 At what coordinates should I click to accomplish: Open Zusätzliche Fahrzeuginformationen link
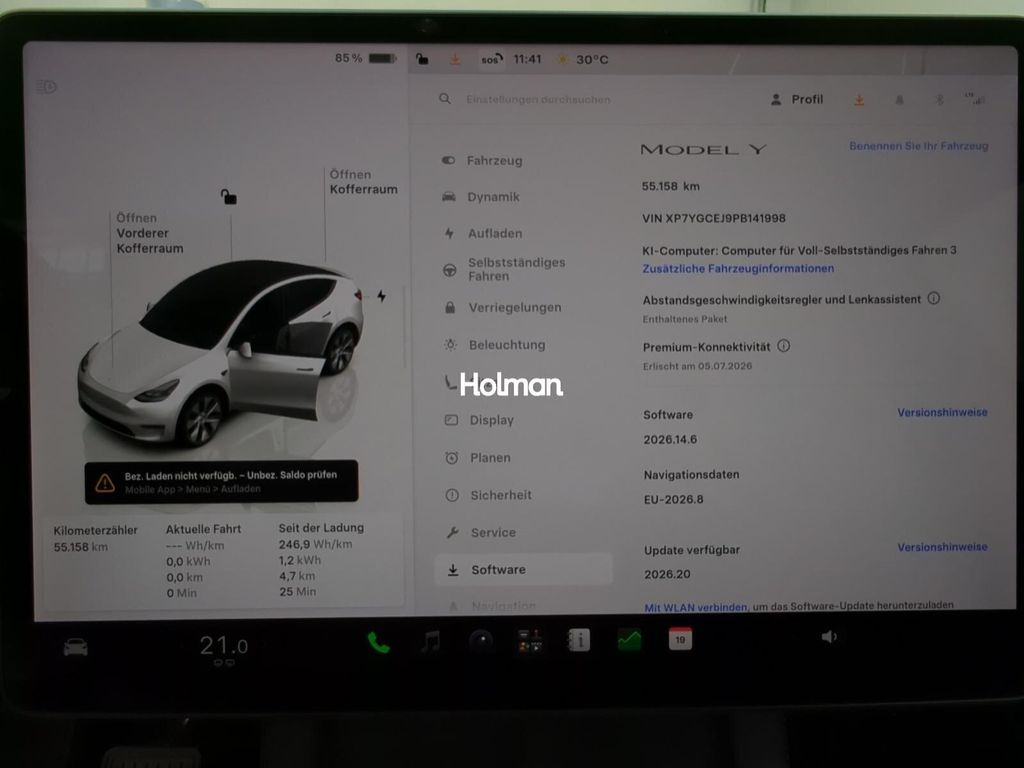click(738, 268)
